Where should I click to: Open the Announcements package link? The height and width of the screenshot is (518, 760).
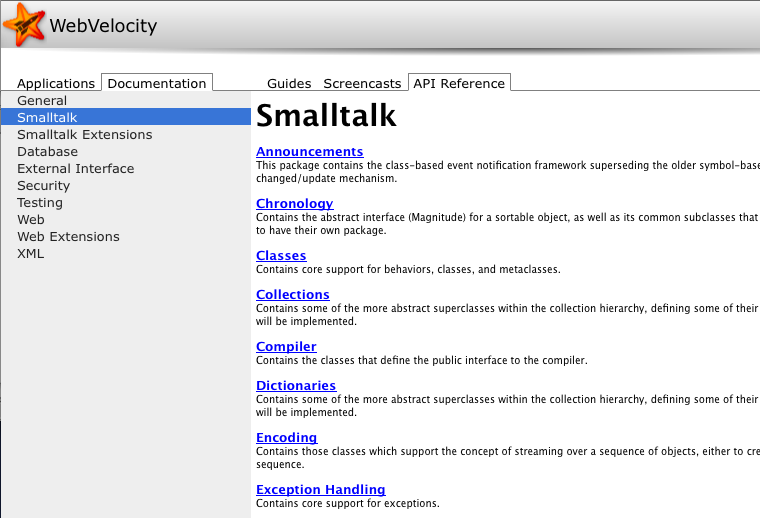pyautogui.click(x=309, y=152)
